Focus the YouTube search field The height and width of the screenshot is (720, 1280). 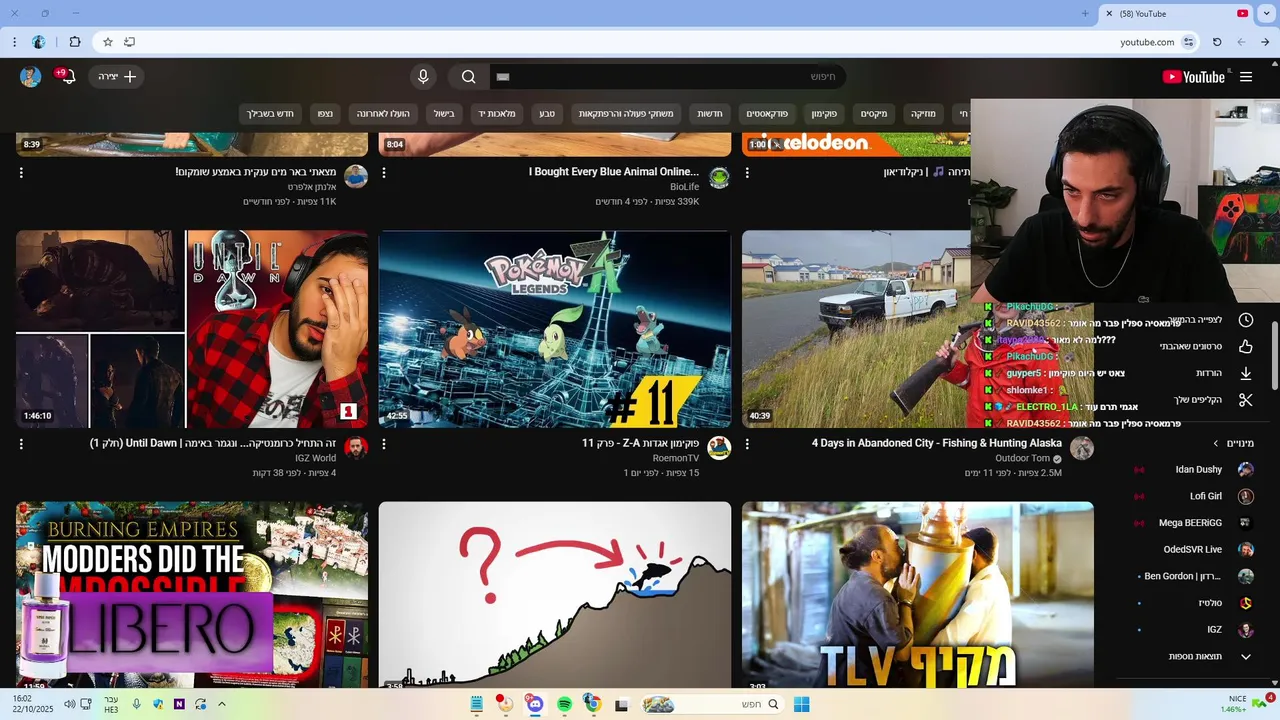pos(667,77)
